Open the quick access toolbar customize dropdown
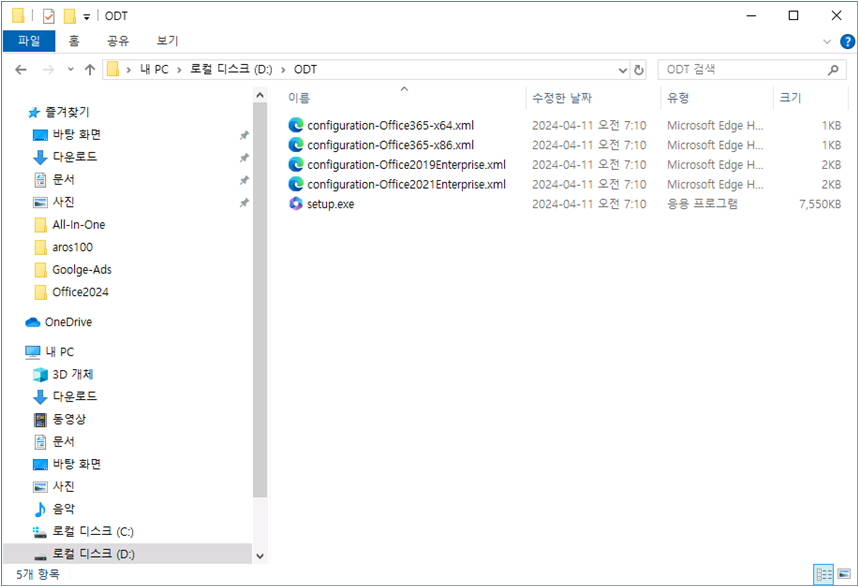The width and height of the screenshot is (859, 587). [87, 17]
